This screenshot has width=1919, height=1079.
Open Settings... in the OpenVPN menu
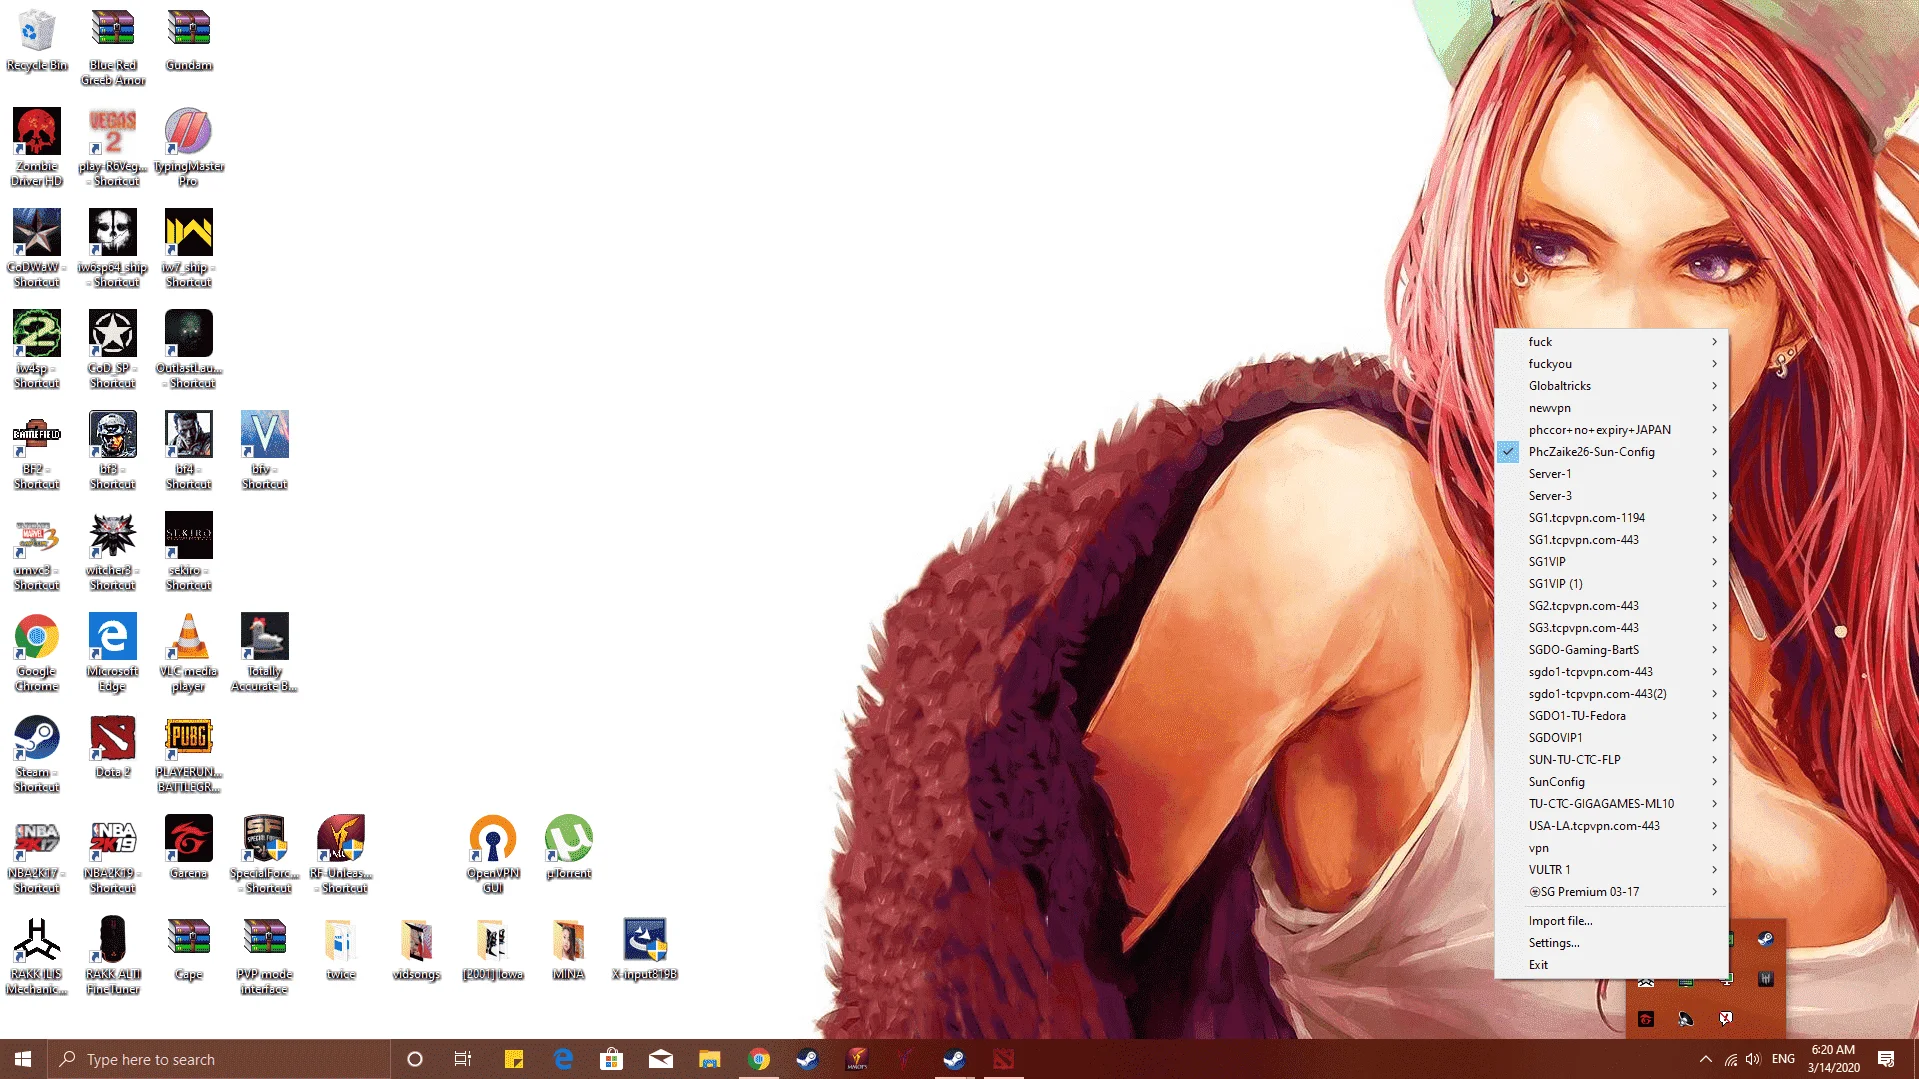click(1611, 943)
